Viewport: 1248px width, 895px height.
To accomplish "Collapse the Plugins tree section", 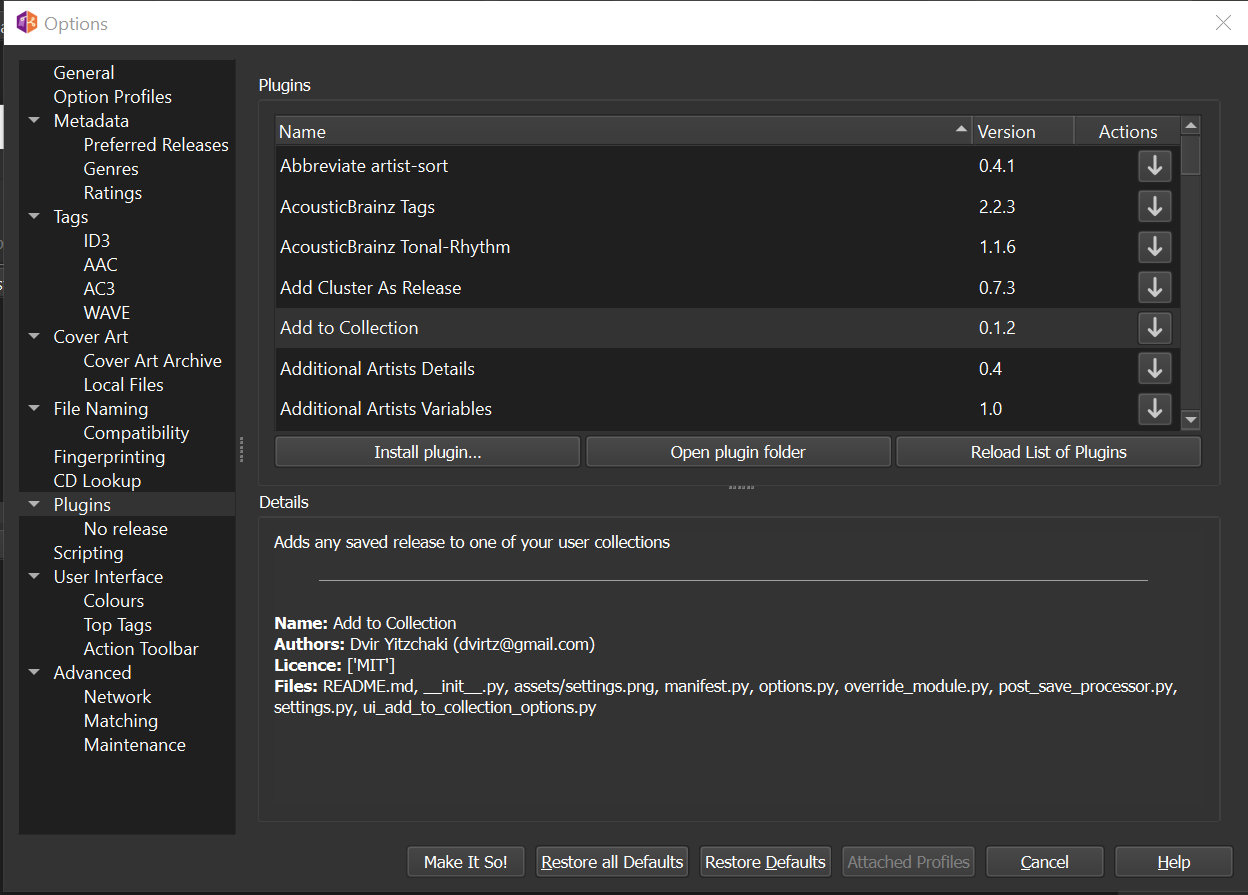I will 35,505.
